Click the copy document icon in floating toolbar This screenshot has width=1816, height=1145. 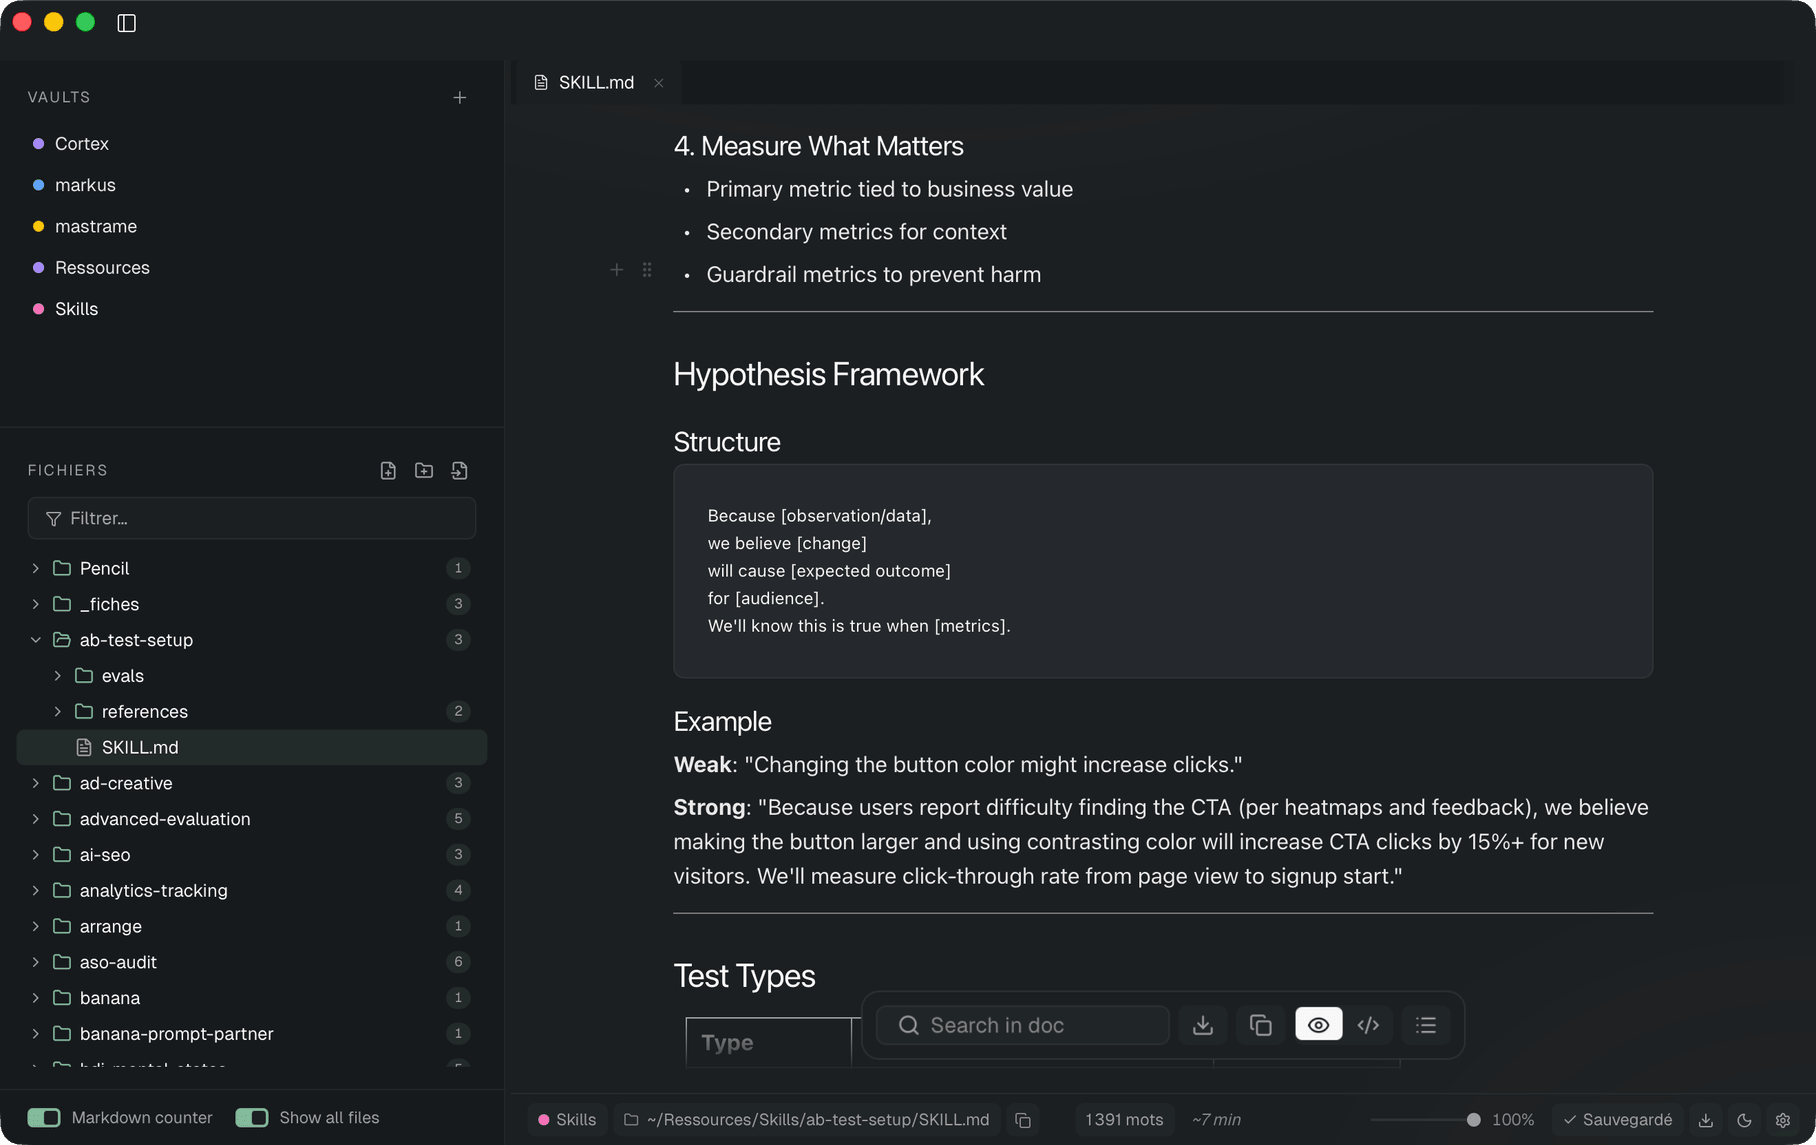[x=1261, y=1025]
